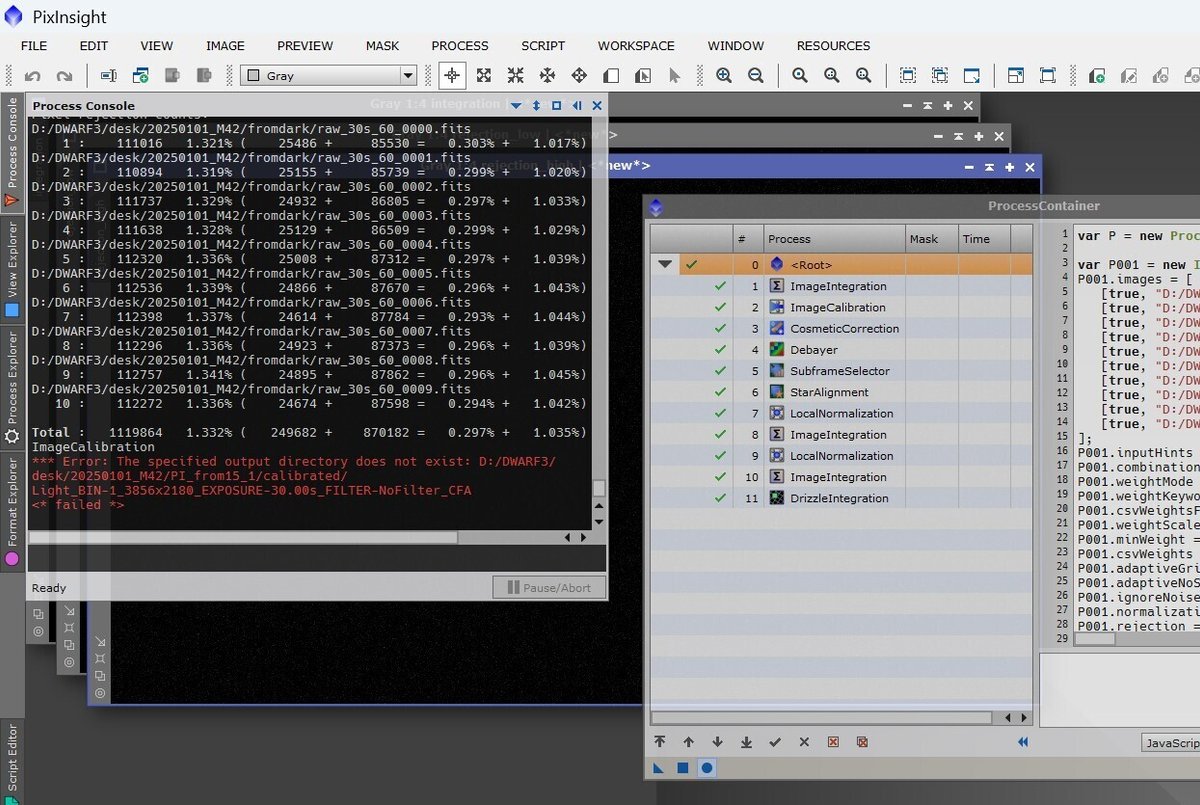Viewport: 1200px width, 805px height.
Task: Click the Time column header
Action: coord(983,239)
